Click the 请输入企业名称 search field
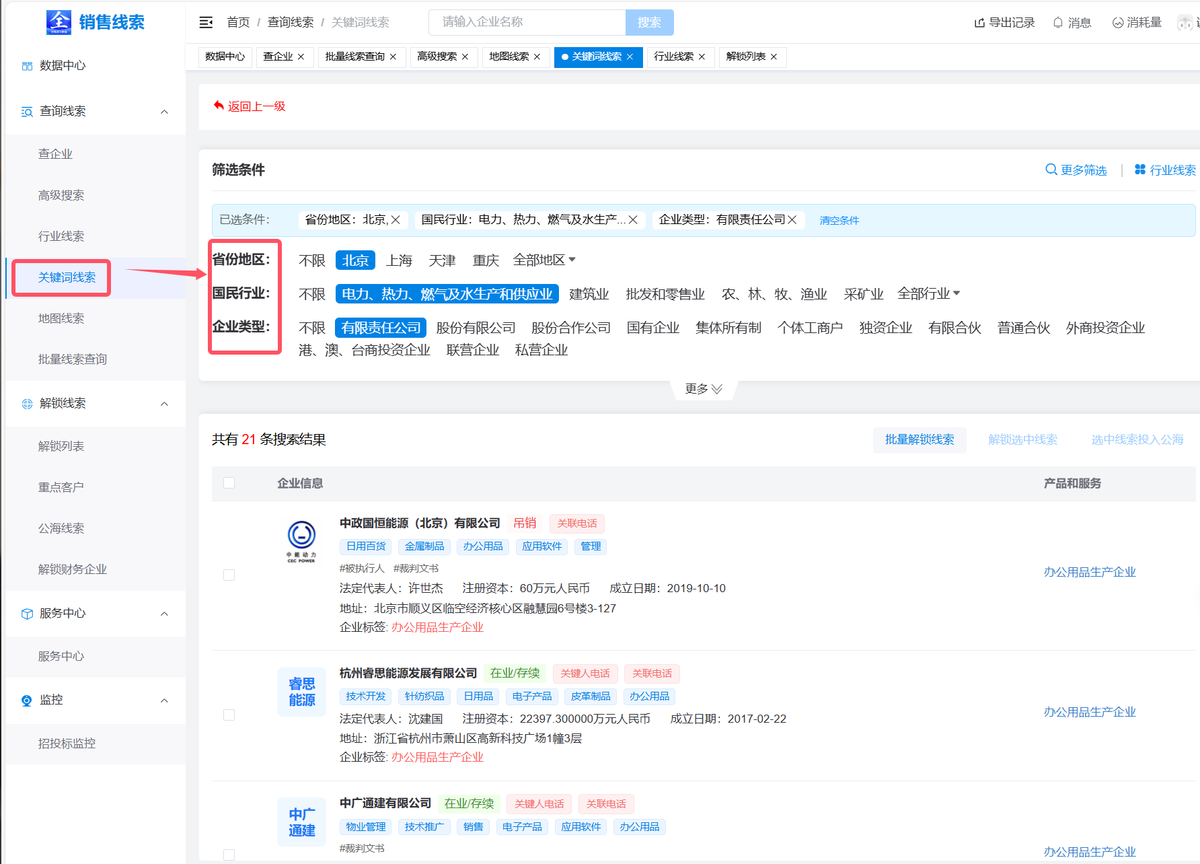 pyautogui.click(x=527, y=22)
